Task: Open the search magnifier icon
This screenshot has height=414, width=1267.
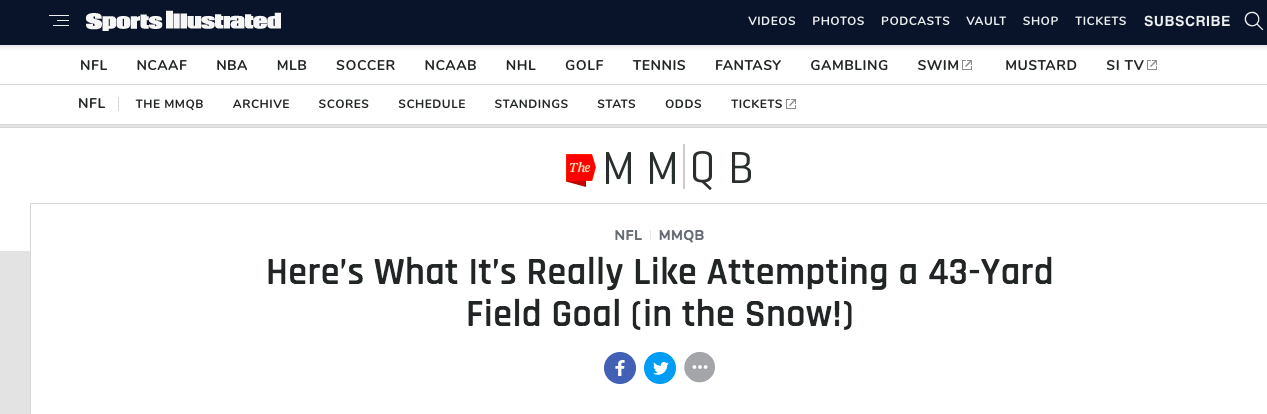Action: [1253, 21]
